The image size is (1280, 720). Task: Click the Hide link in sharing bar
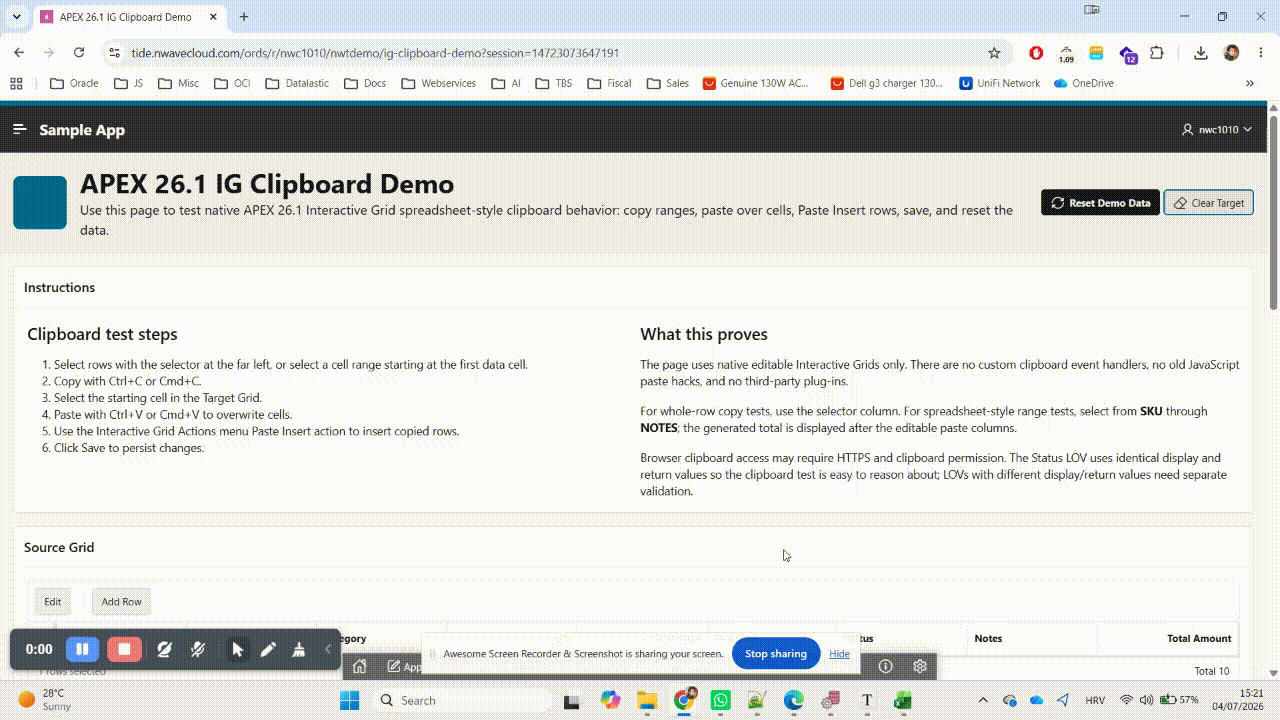pos(839,654)
